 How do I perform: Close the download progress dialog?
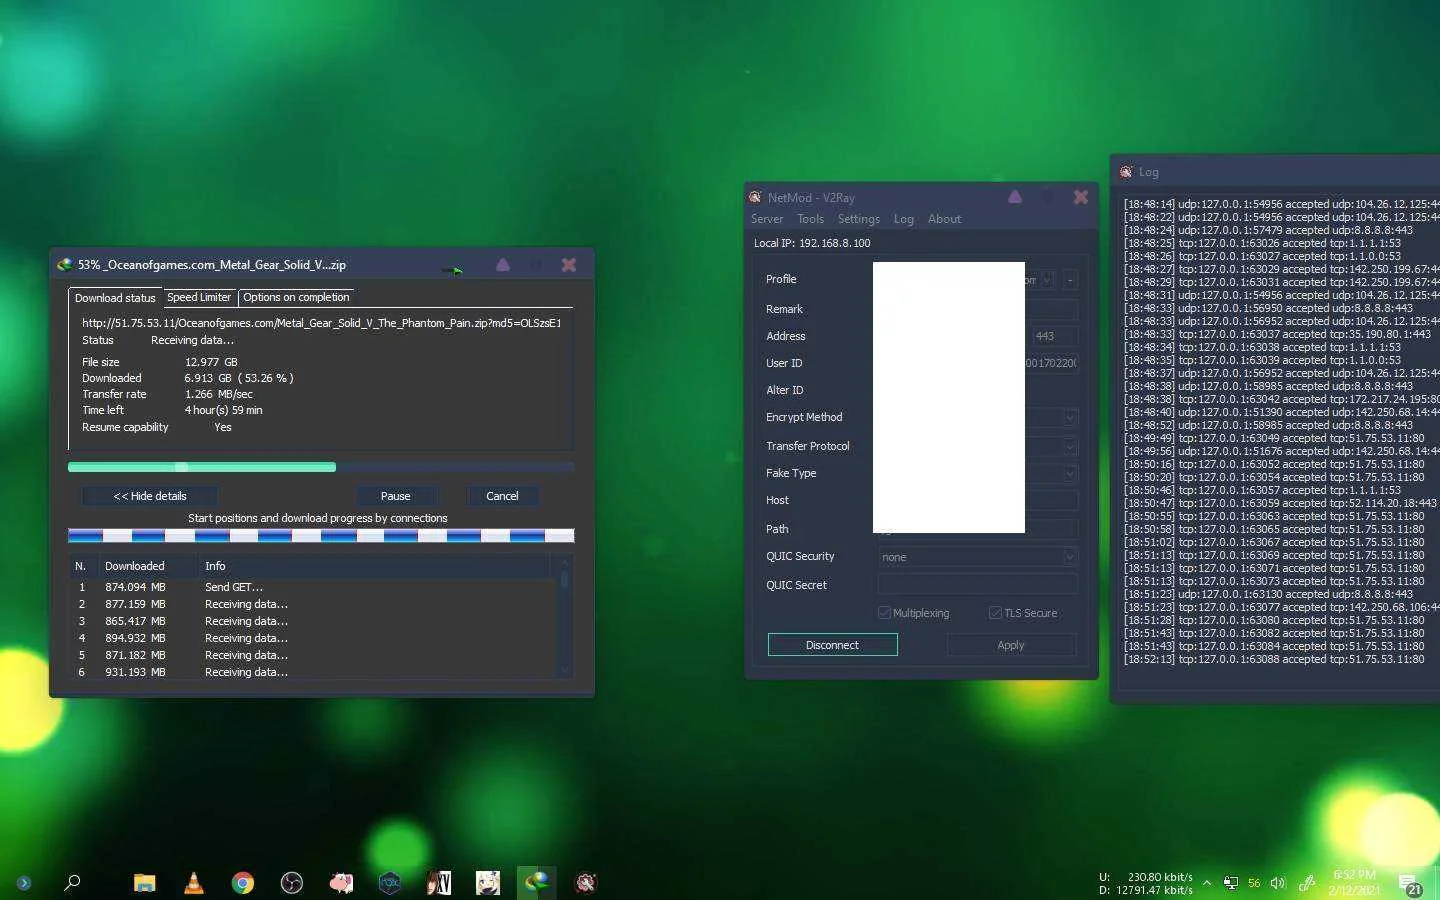[x=569, y=264]
